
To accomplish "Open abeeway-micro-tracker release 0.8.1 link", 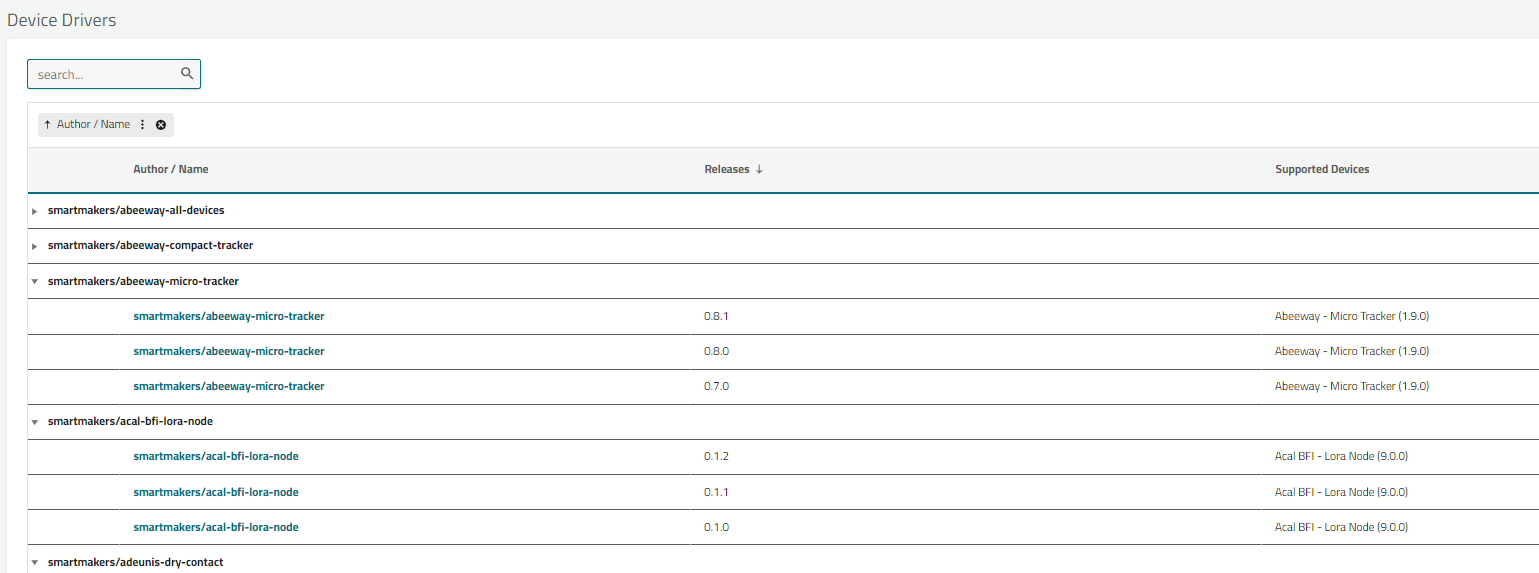I will click(229, 316).
